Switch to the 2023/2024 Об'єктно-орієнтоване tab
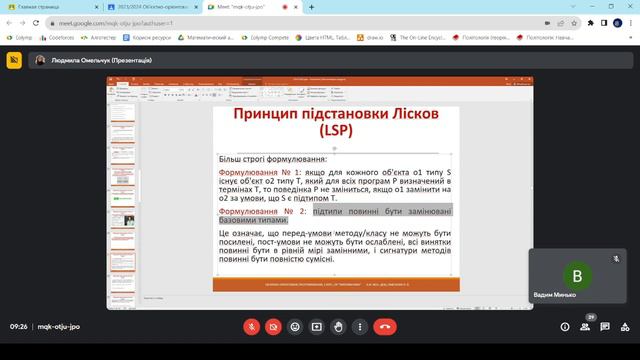This screenshot has height=360, width=640. (153, 7)
